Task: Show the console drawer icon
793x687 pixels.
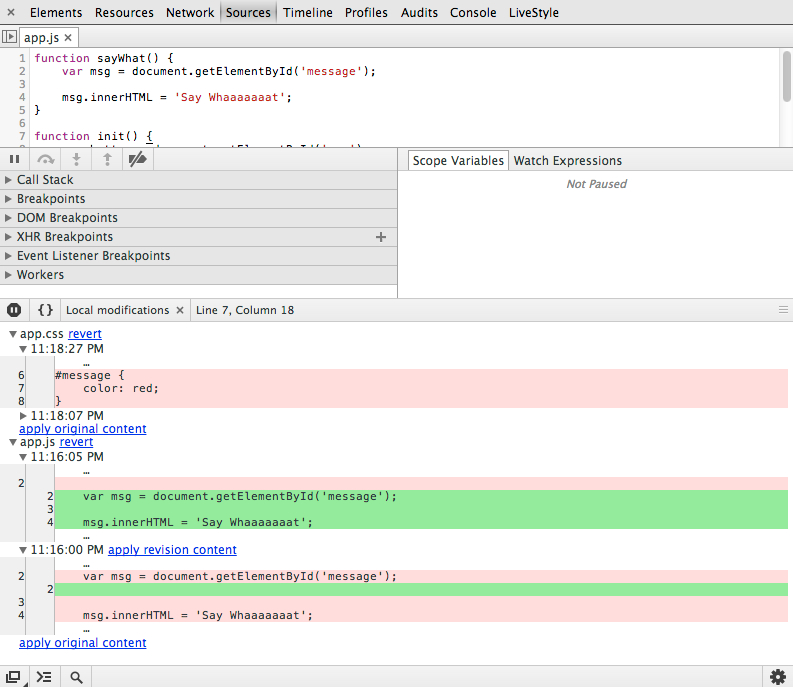Action: coord(45,676)
